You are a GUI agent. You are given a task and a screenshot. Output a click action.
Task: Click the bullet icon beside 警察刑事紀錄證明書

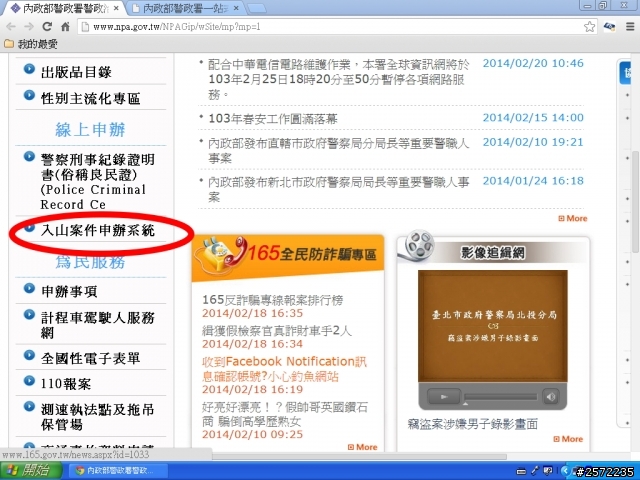tap(29, 156)
